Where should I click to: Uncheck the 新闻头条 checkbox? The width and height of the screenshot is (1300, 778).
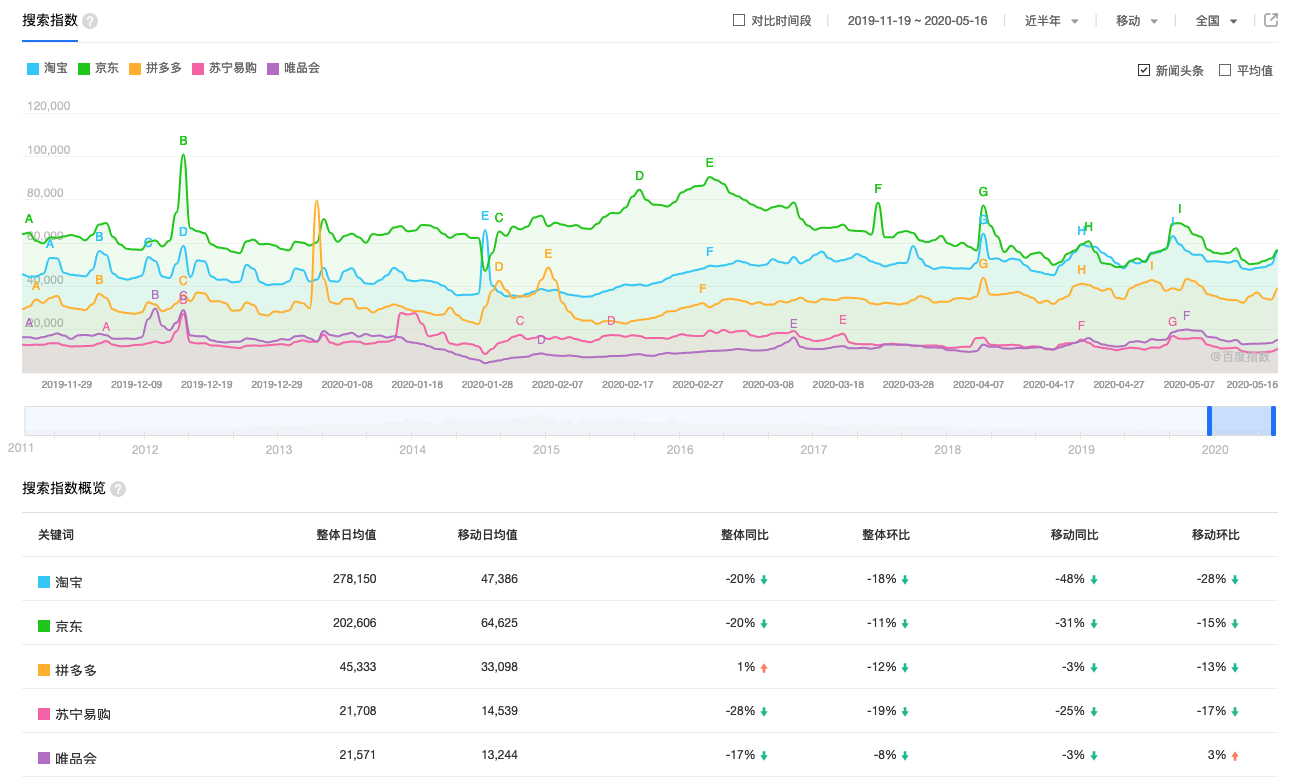[1144, 70]
